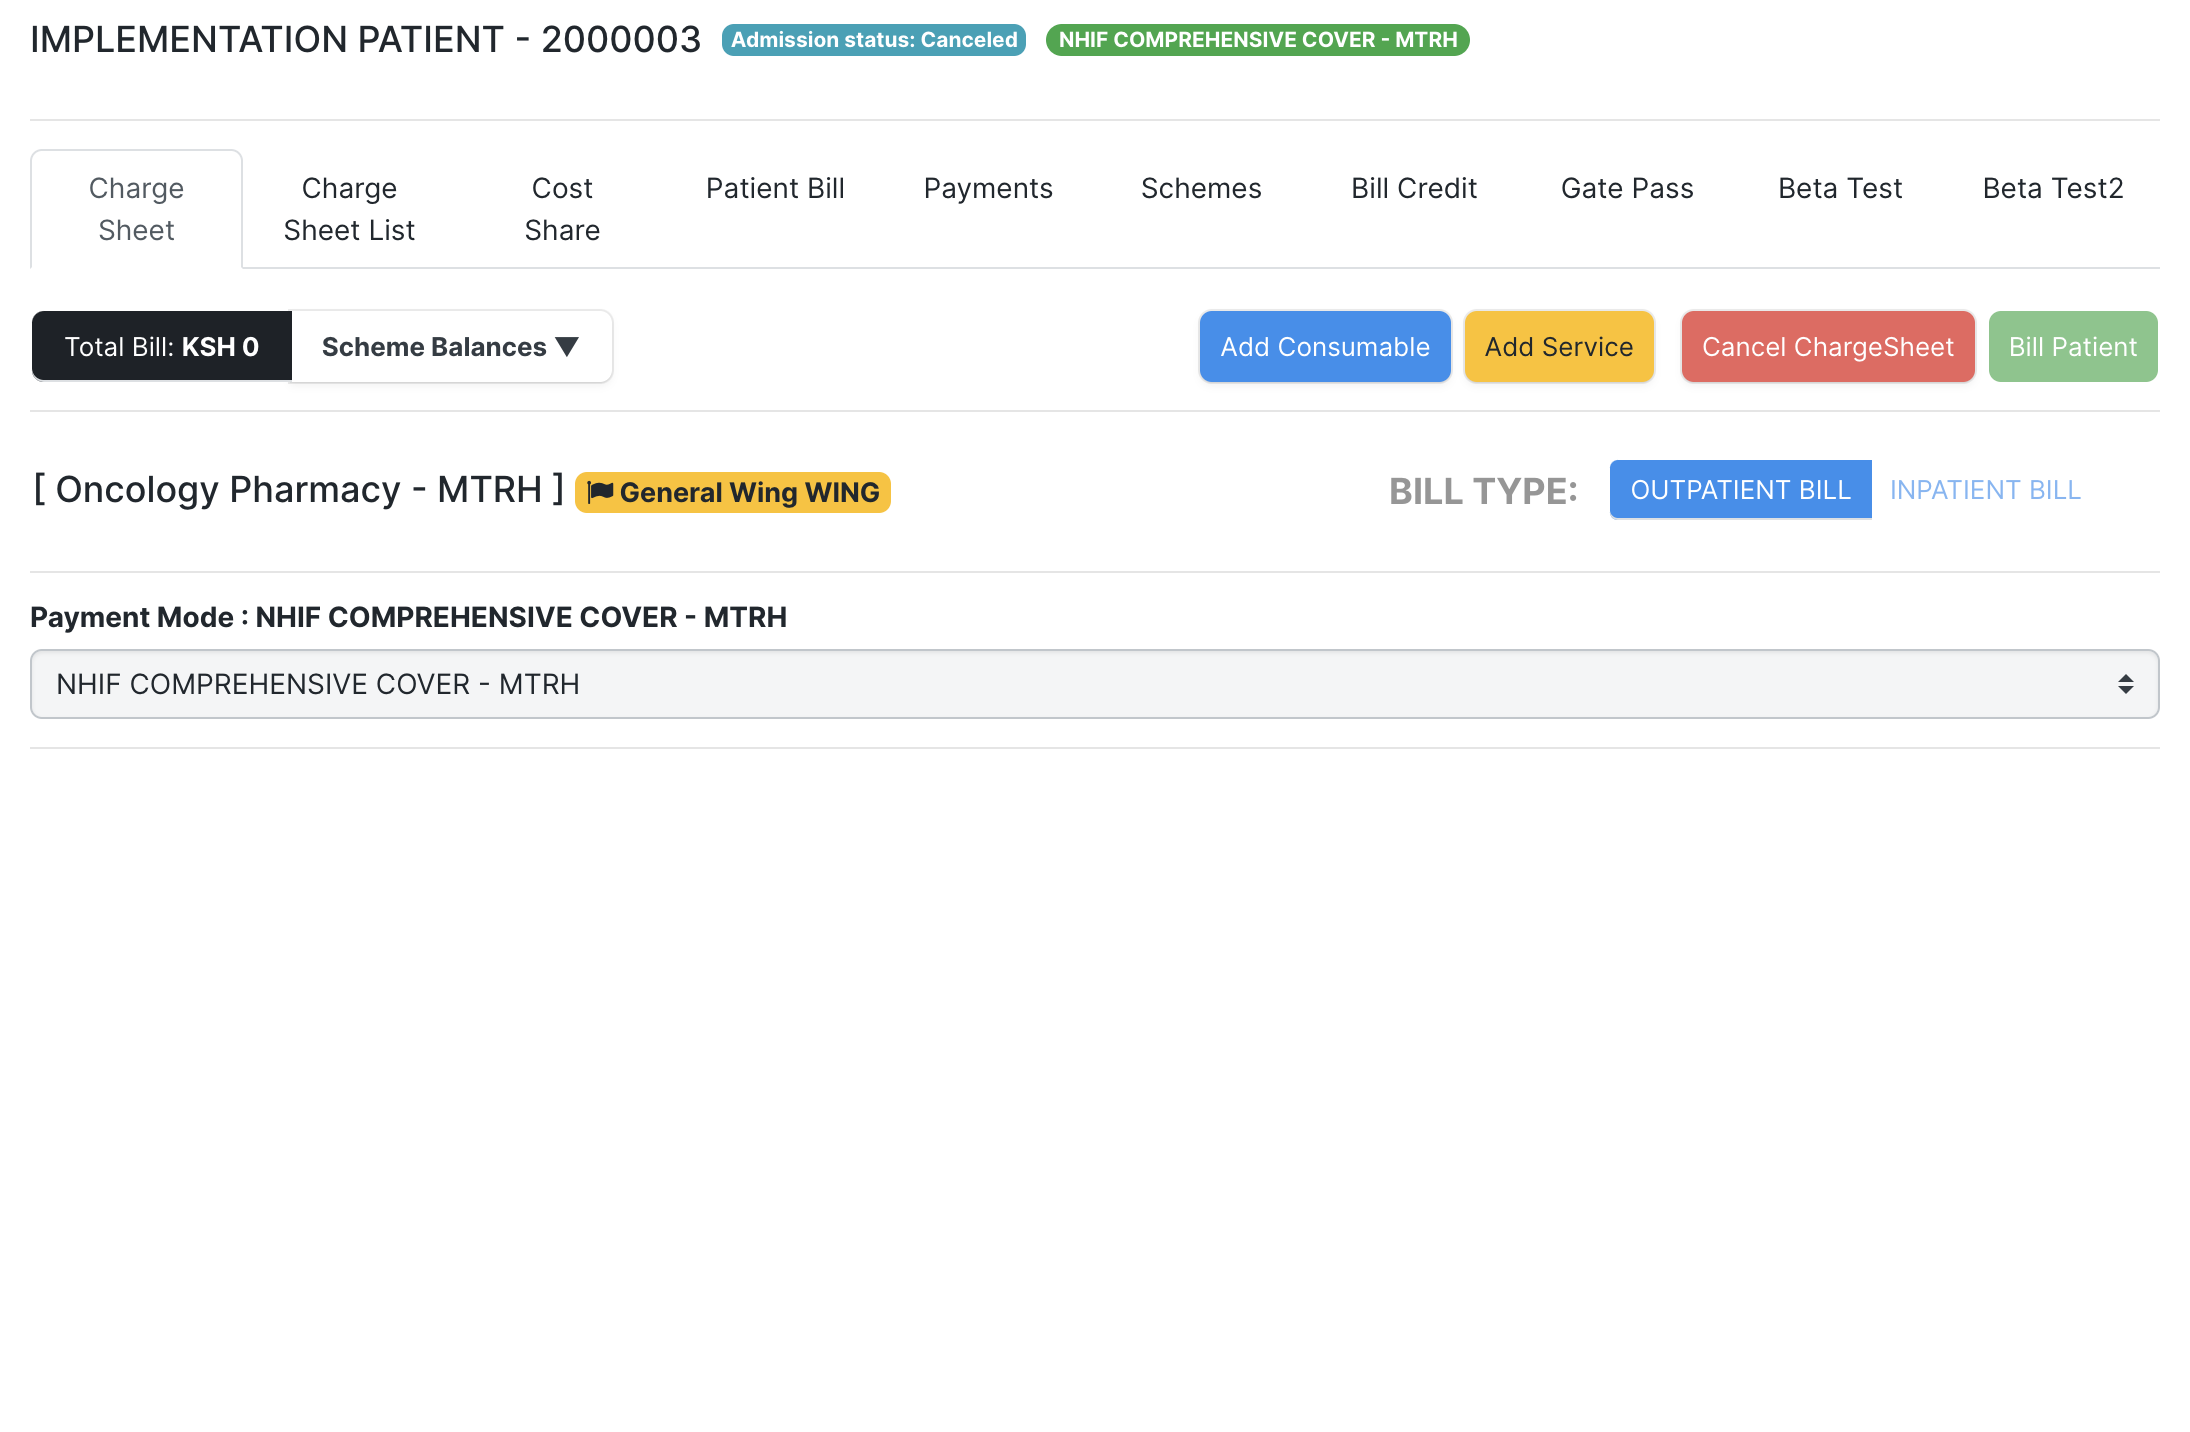
Task: Cancel the ChargeSheet
Action: click(1828, 346)
